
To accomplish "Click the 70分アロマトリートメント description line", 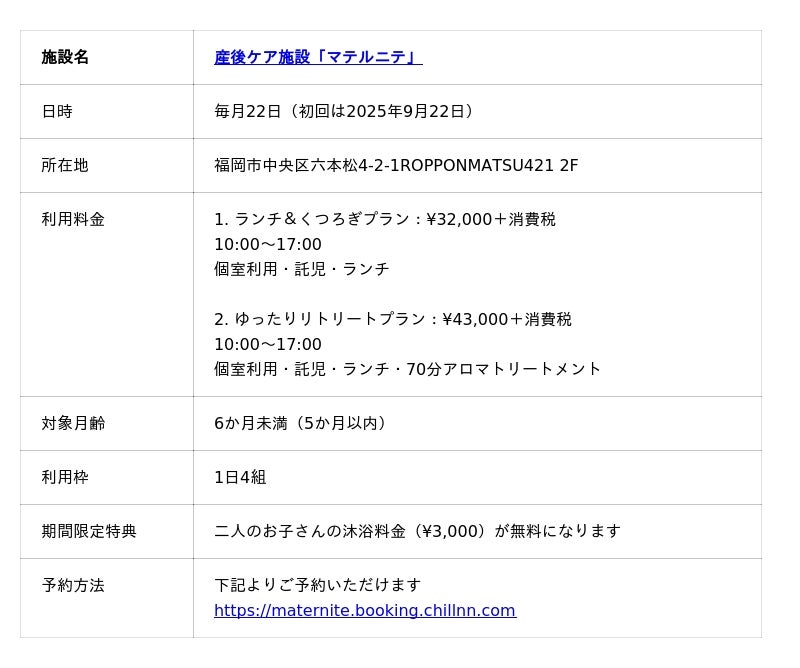I will (x=407, y=370).
